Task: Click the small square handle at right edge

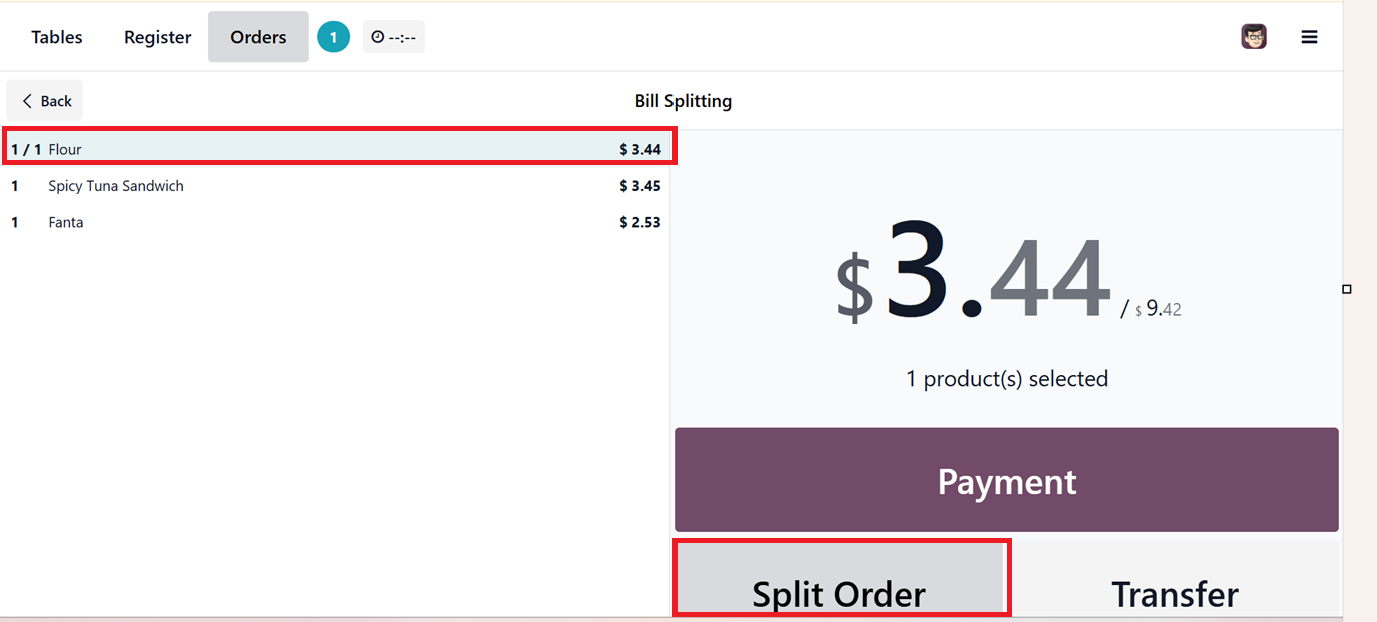Action: 1347,289
